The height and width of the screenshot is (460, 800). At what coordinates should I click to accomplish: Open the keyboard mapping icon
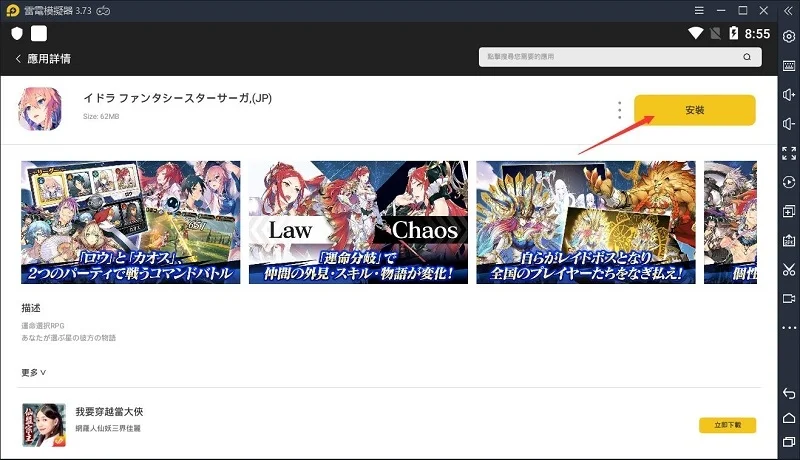pyautogui.click(x=789, y=65)
